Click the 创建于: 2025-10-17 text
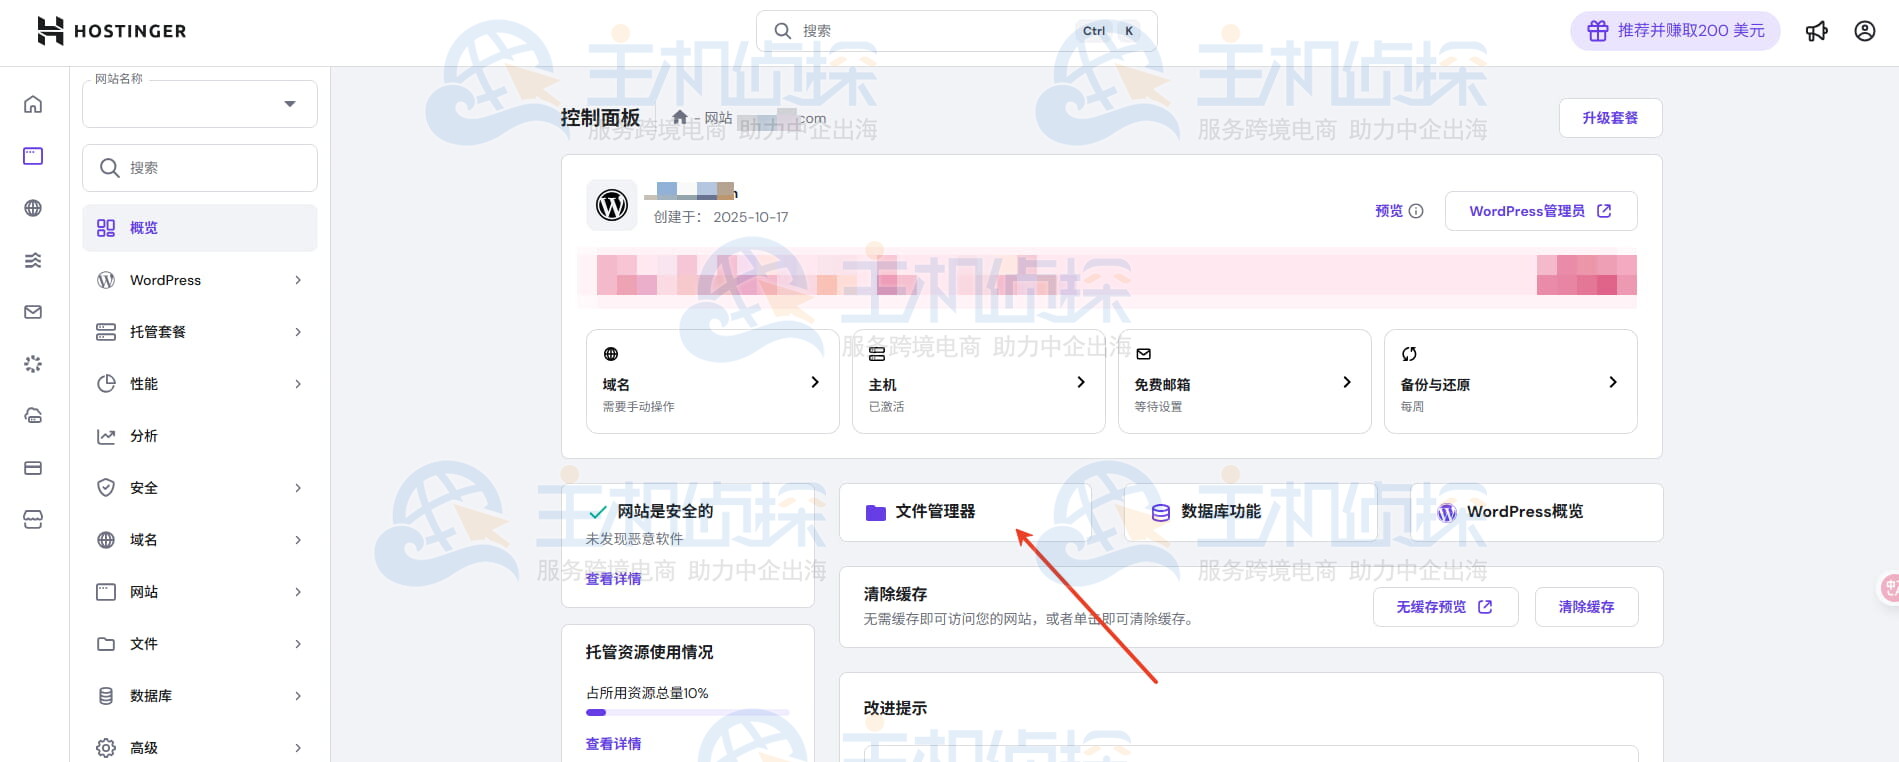The image size is (1899, 762). [721, 217]
